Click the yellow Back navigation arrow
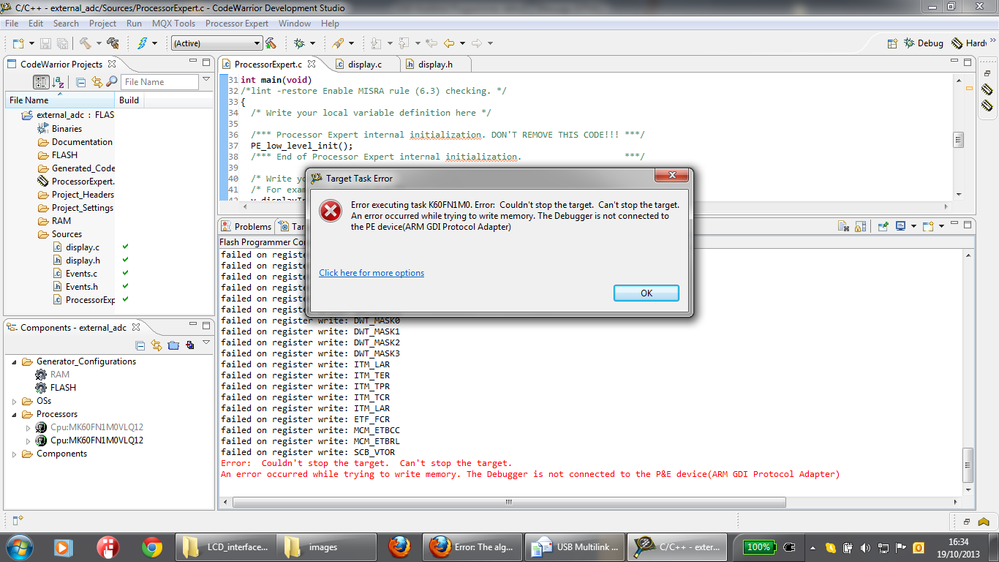Viewport: 999px width, 562px height. point(449,43)
